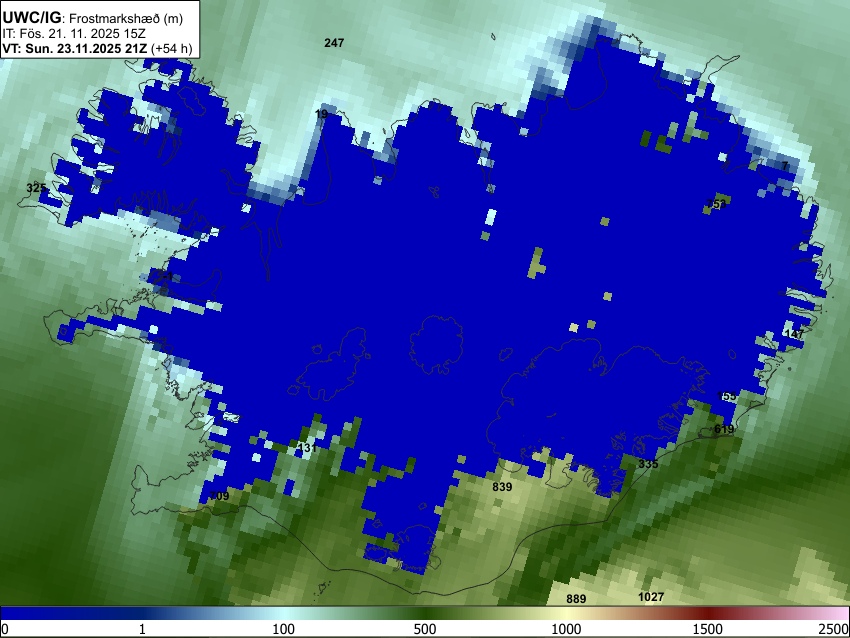Screen dimensions: 850x638
Task: Click the 'VT: Sun. 23.11.2025 21Z' line
Action: point(74,48)
